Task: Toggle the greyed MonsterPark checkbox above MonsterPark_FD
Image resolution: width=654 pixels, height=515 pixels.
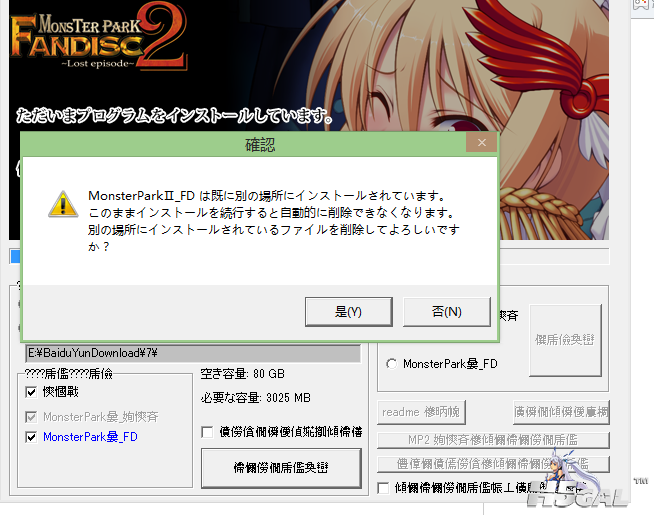Action: coord(31,417)
